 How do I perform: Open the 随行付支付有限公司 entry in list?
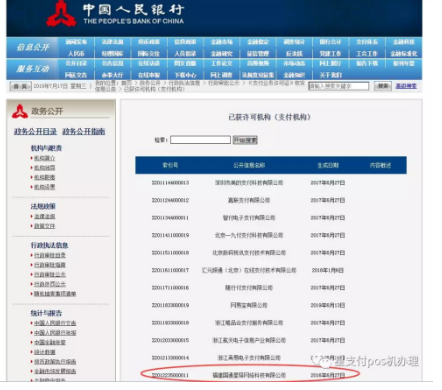(x=249, y=288)
